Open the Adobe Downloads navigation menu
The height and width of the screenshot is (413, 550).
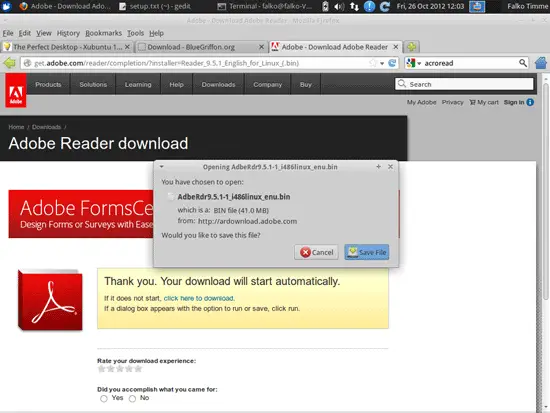pyautogui.click(x=218, y=84)
